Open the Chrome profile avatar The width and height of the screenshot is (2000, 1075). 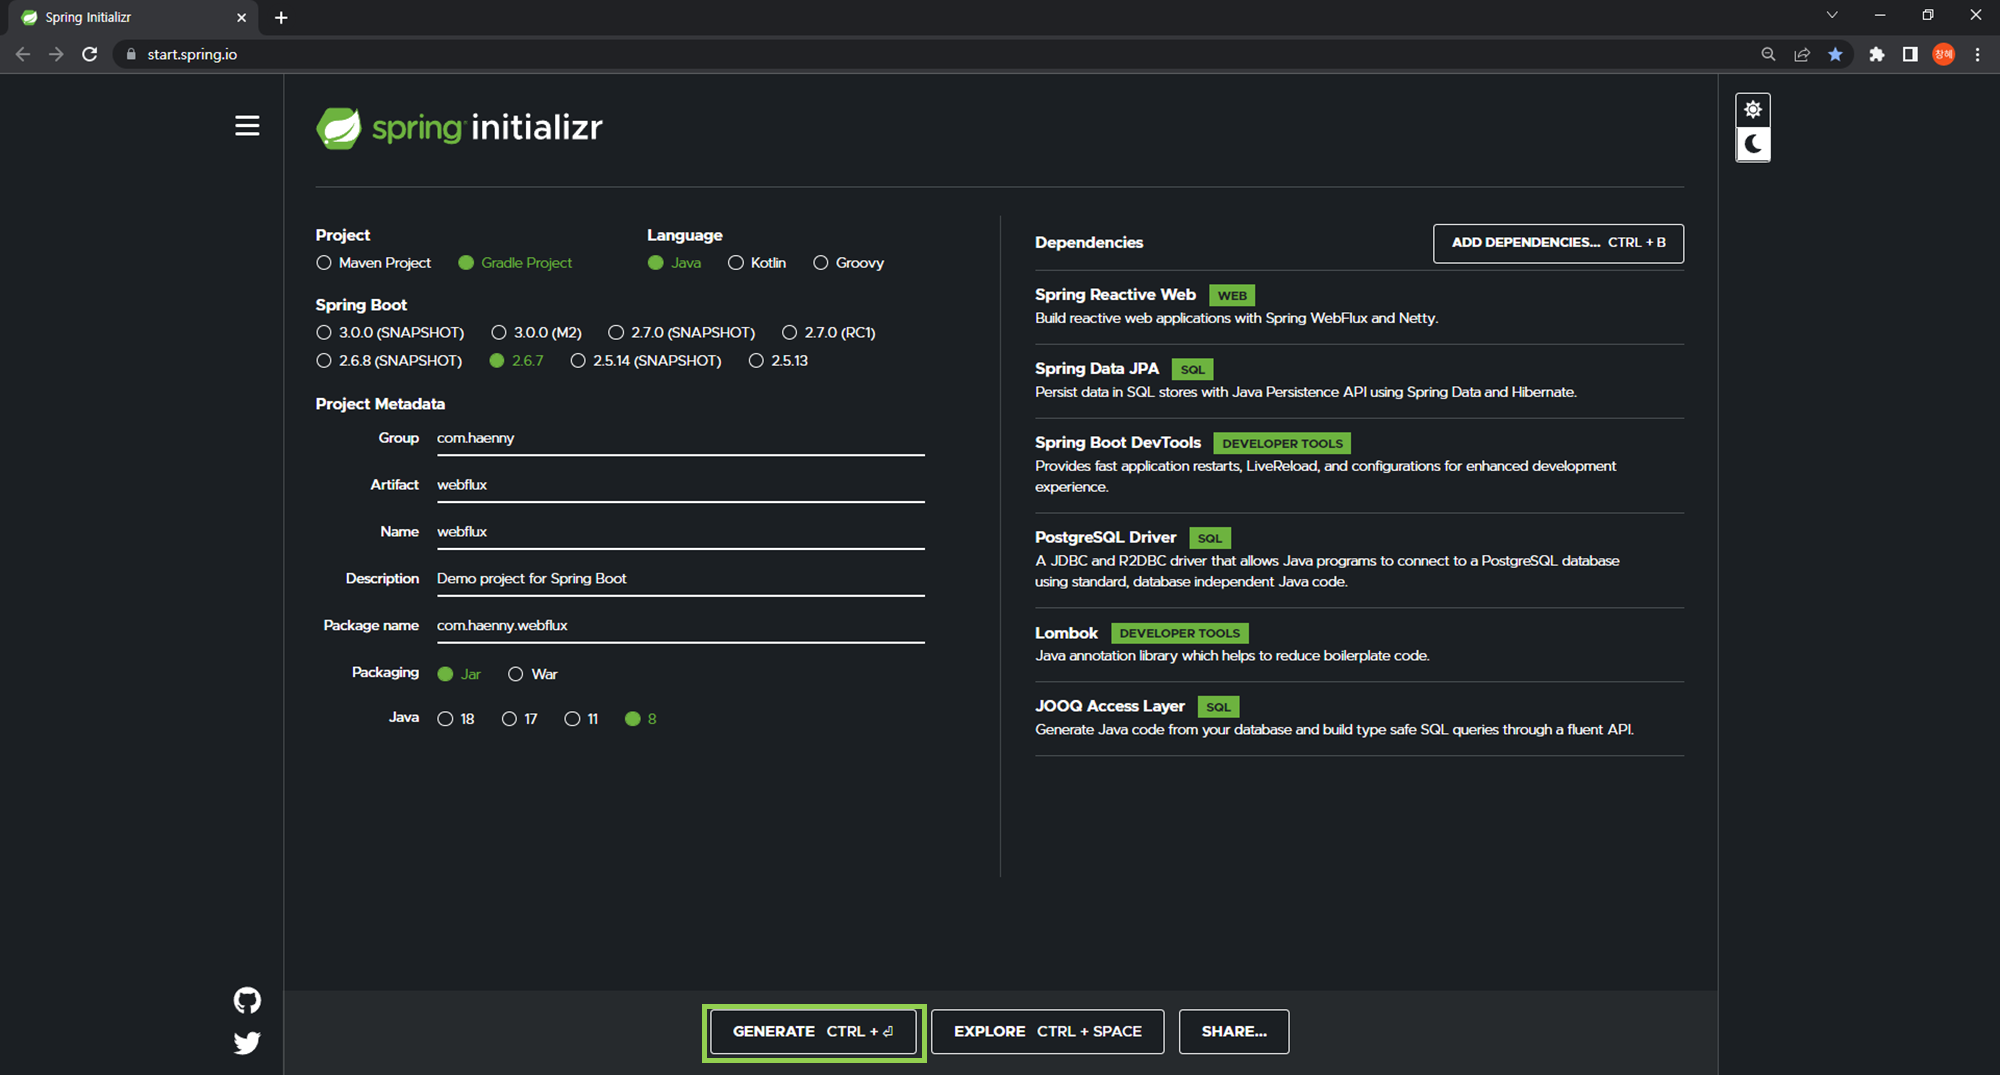[1944, 54]
